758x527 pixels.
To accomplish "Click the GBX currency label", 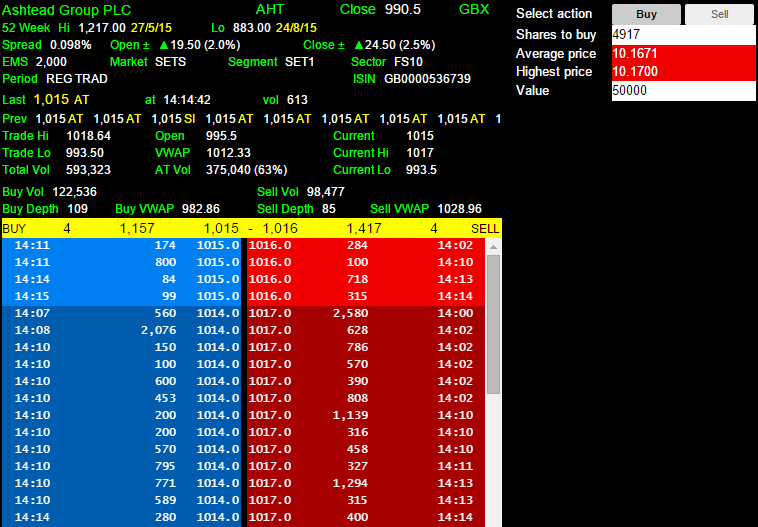I will tap(474, 10).
